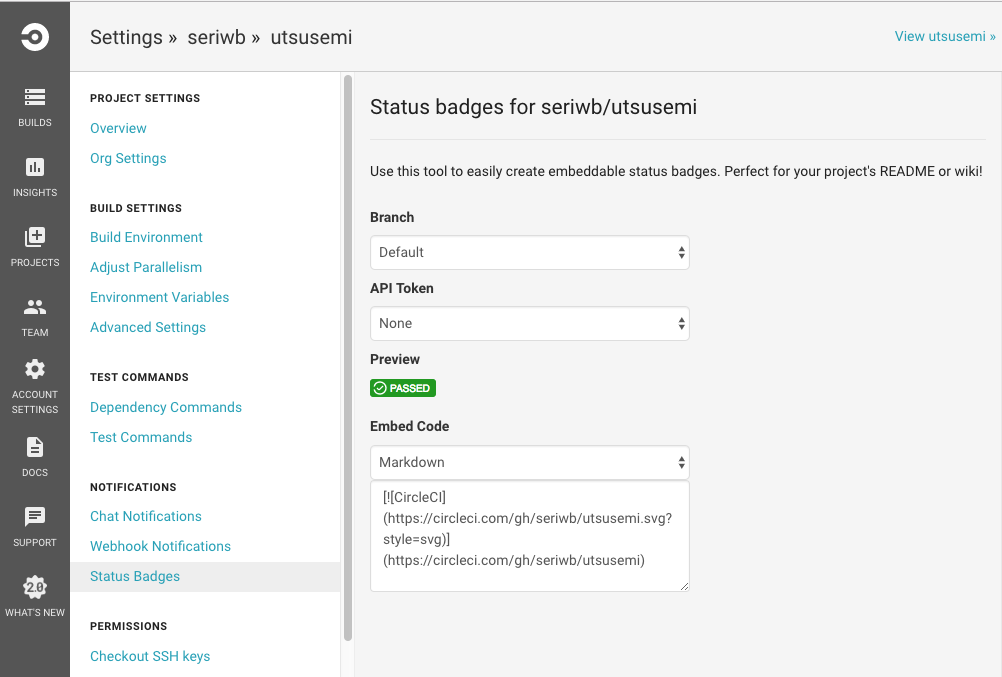
Task: Grab the embed code textarea resize handle
Action: pos(684,586)
